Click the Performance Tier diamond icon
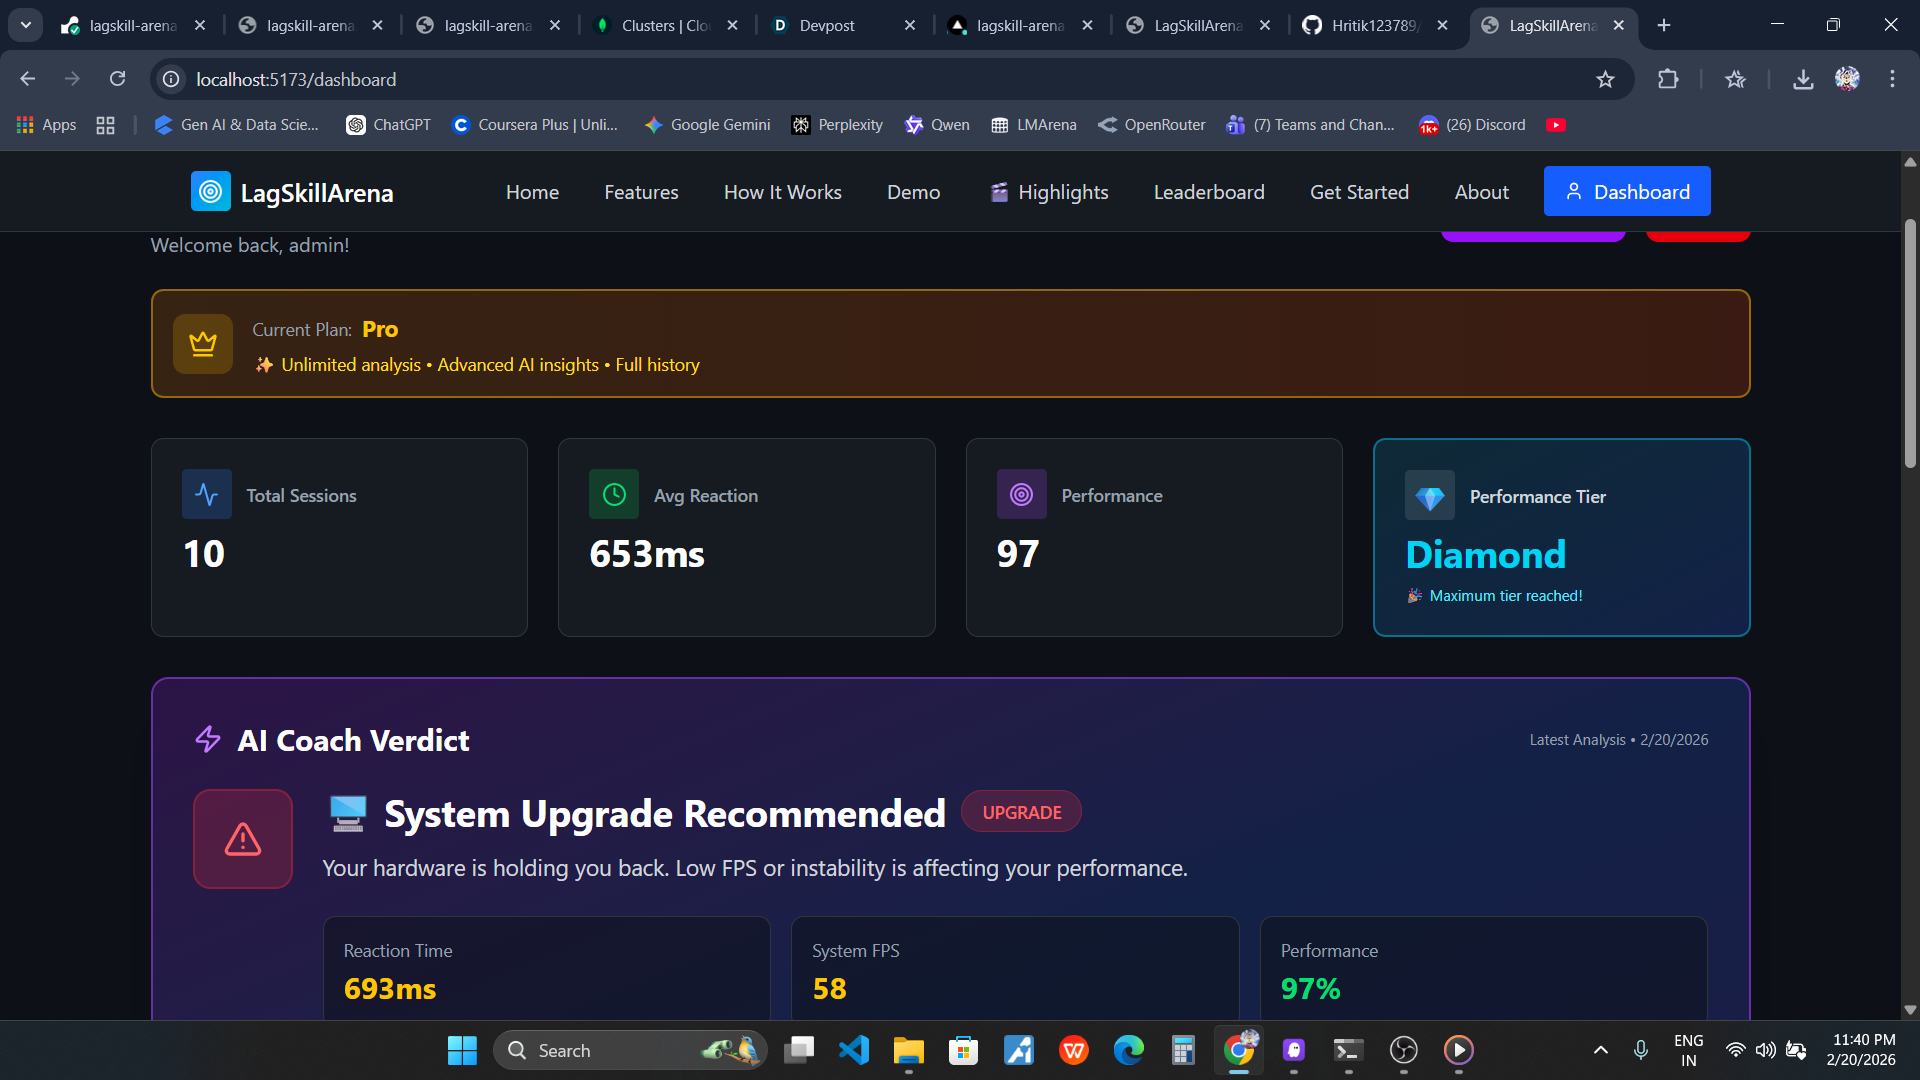This screenshot has height=1080, width=1920. tap(1429, 496)
